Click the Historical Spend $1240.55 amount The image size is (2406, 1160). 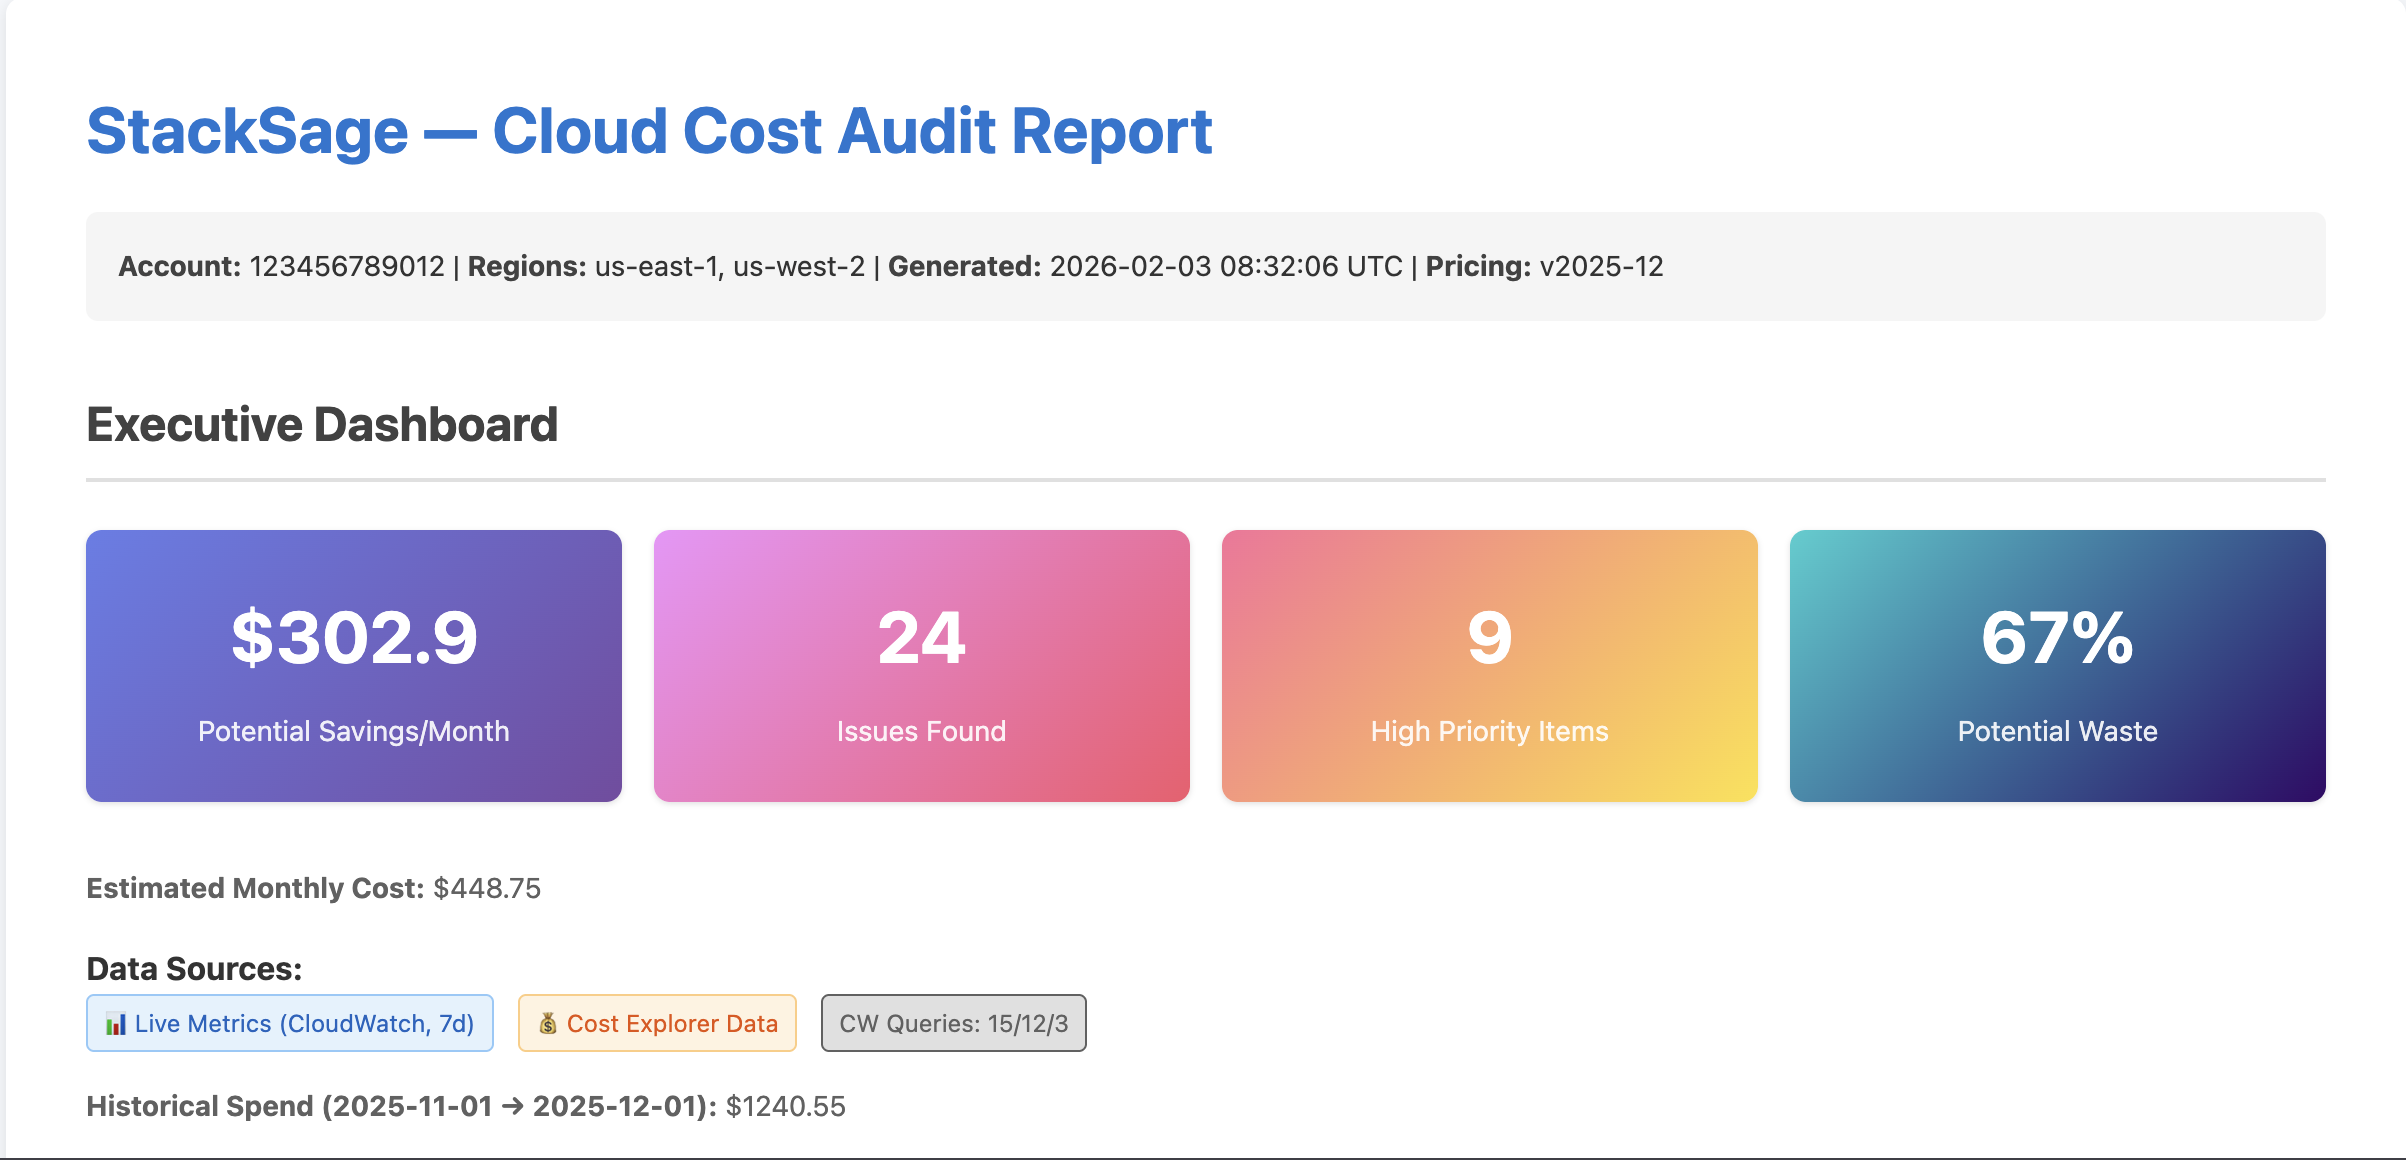pyautogui.click(x=785, y=1107)
